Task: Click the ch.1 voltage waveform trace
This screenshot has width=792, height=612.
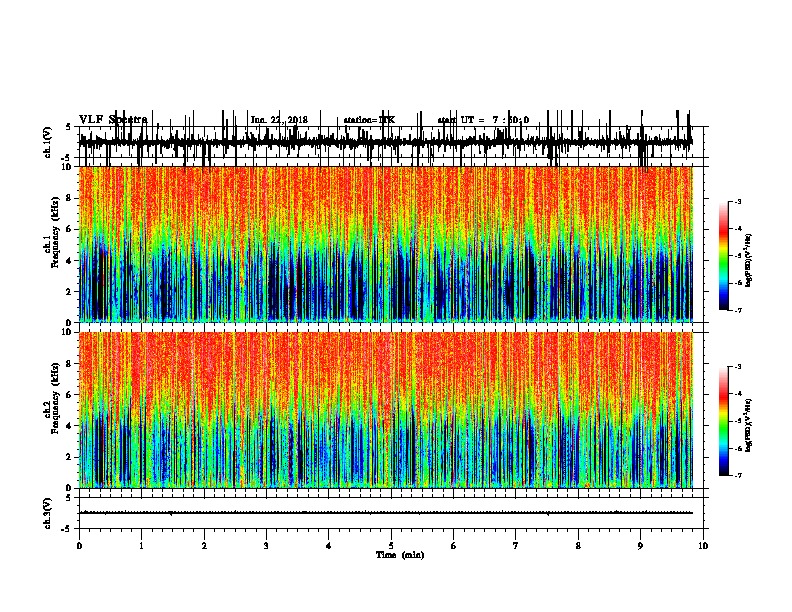Action: [x=386, y=142]
